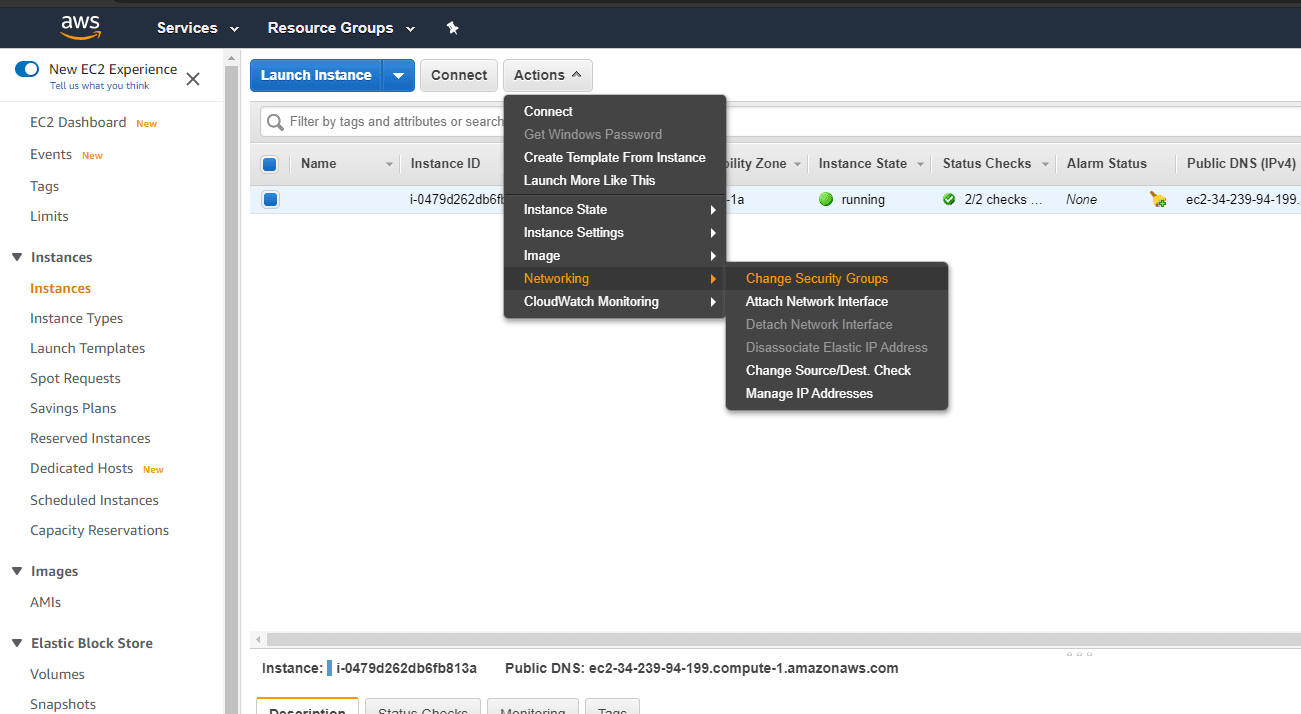This screenshot has height=714, width=1301.
Task: Click the Connect button
Action: 458,75
